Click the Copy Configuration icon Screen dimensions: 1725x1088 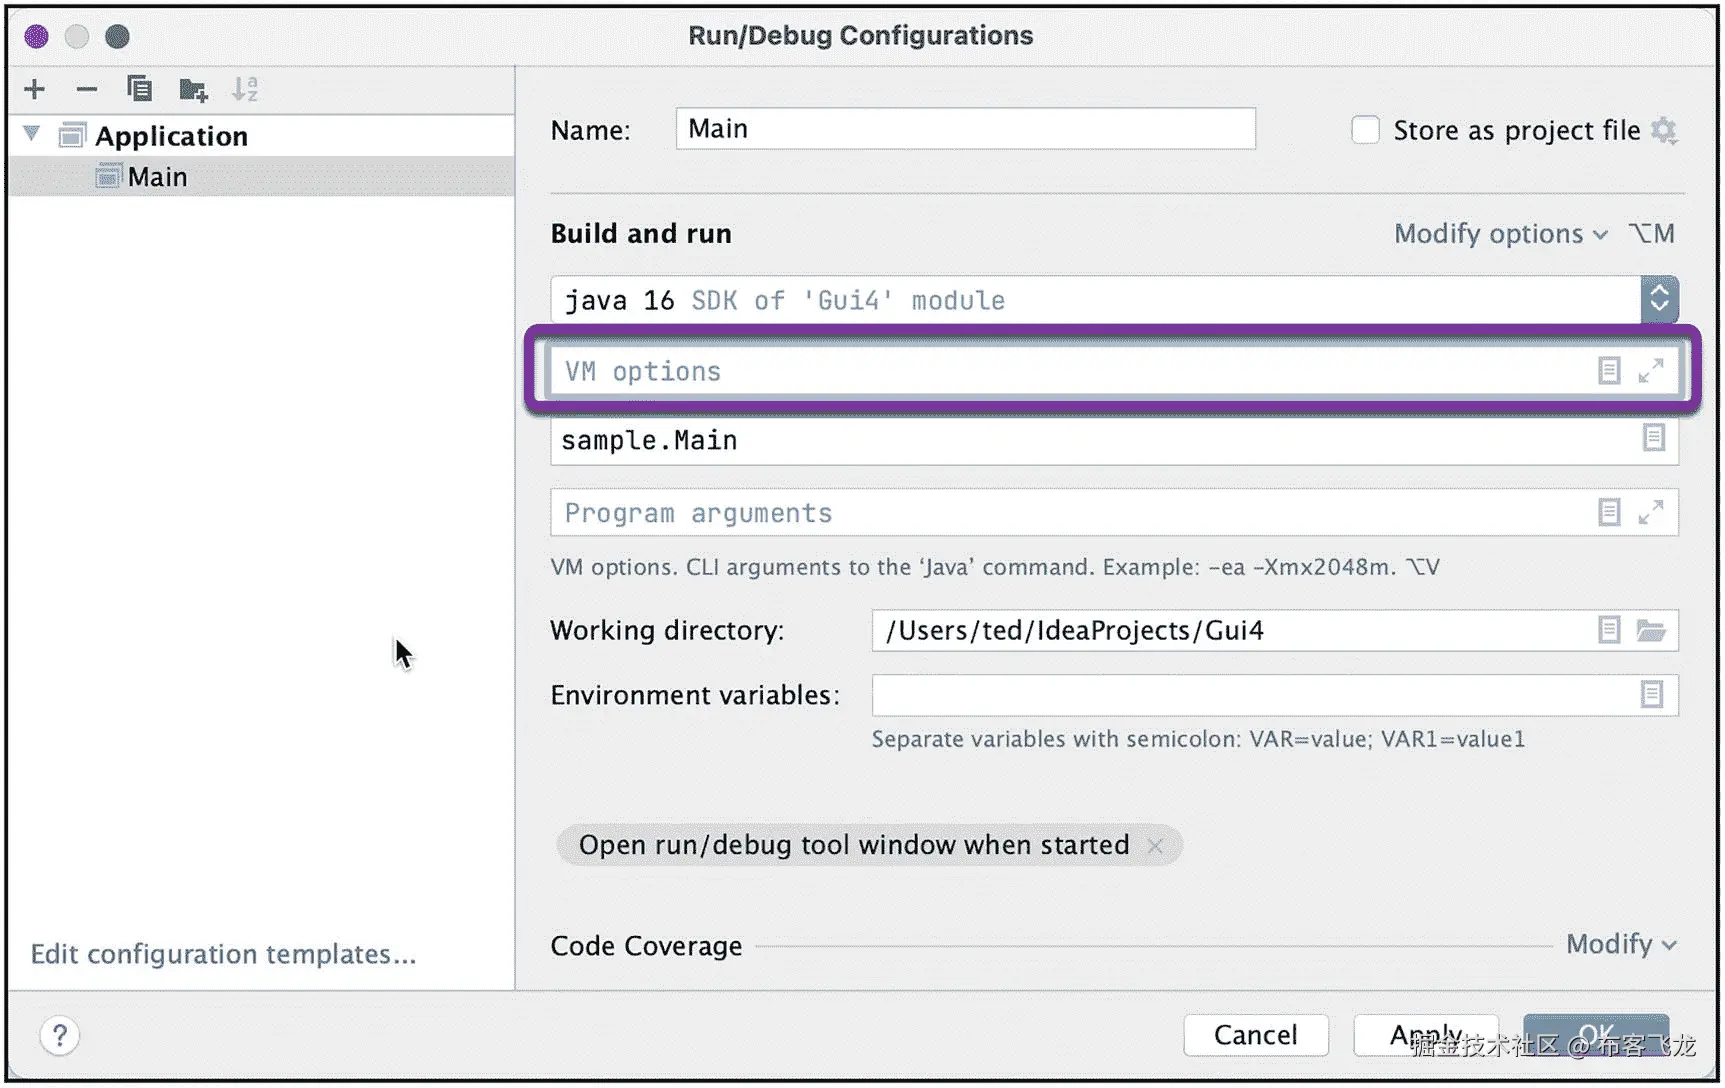[x=140, y=89]
